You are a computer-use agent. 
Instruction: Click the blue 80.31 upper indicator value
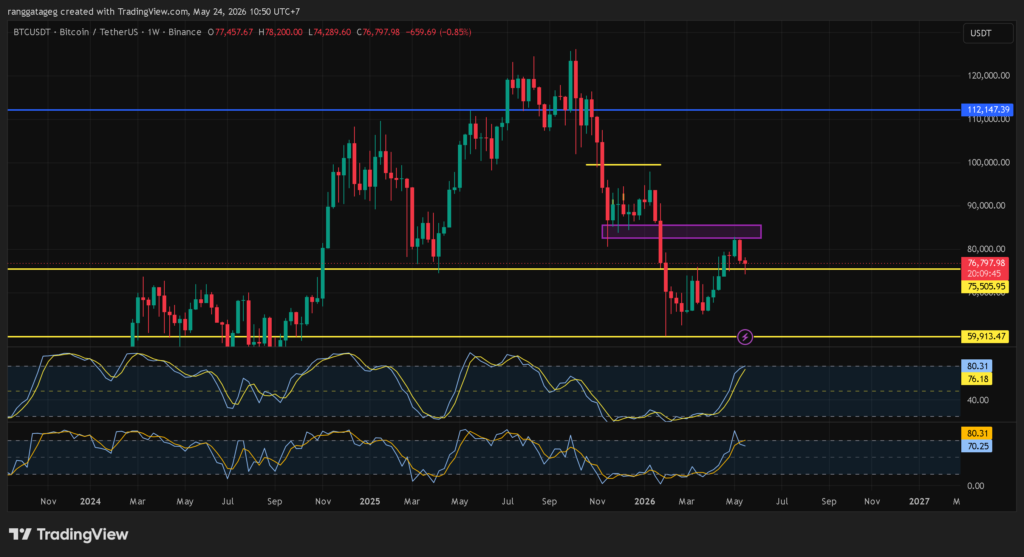[977, 366]
